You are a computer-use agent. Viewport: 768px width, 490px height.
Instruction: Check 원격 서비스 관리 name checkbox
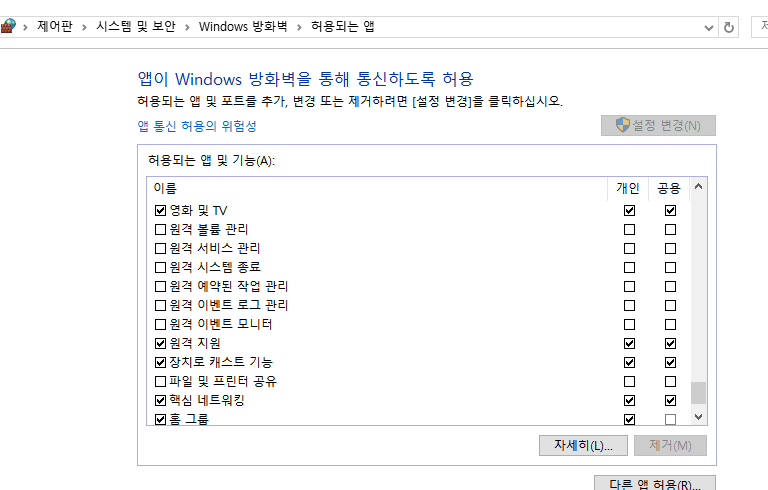160,248
